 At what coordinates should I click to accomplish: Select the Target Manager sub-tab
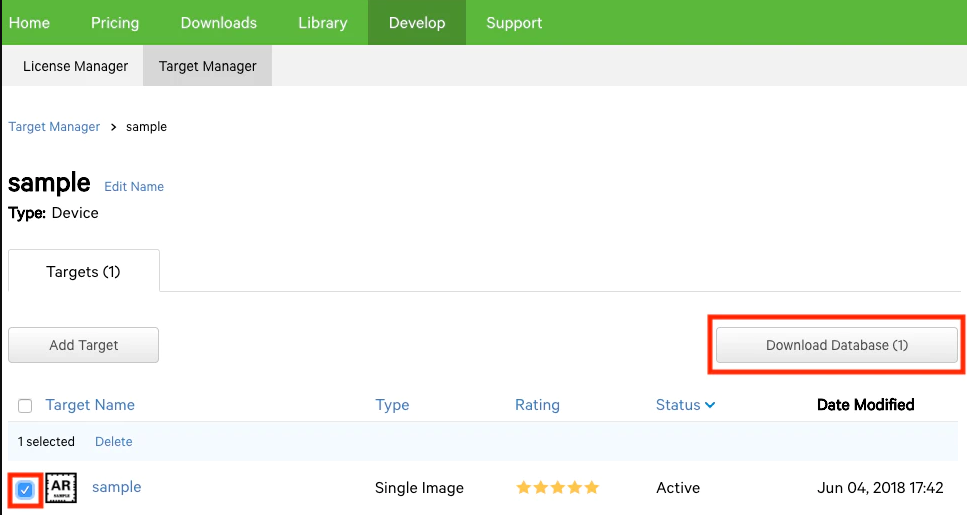207,66
